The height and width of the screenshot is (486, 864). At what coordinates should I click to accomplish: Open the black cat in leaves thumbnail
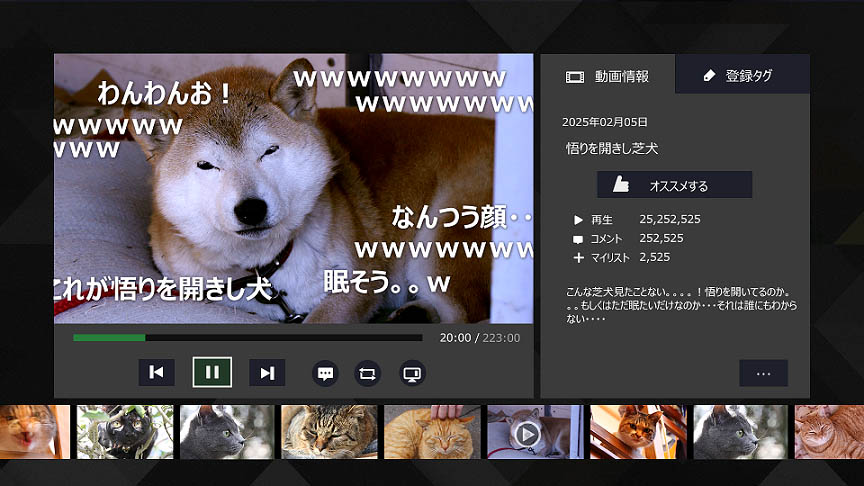pyautogui.click(x=125, y=432)
